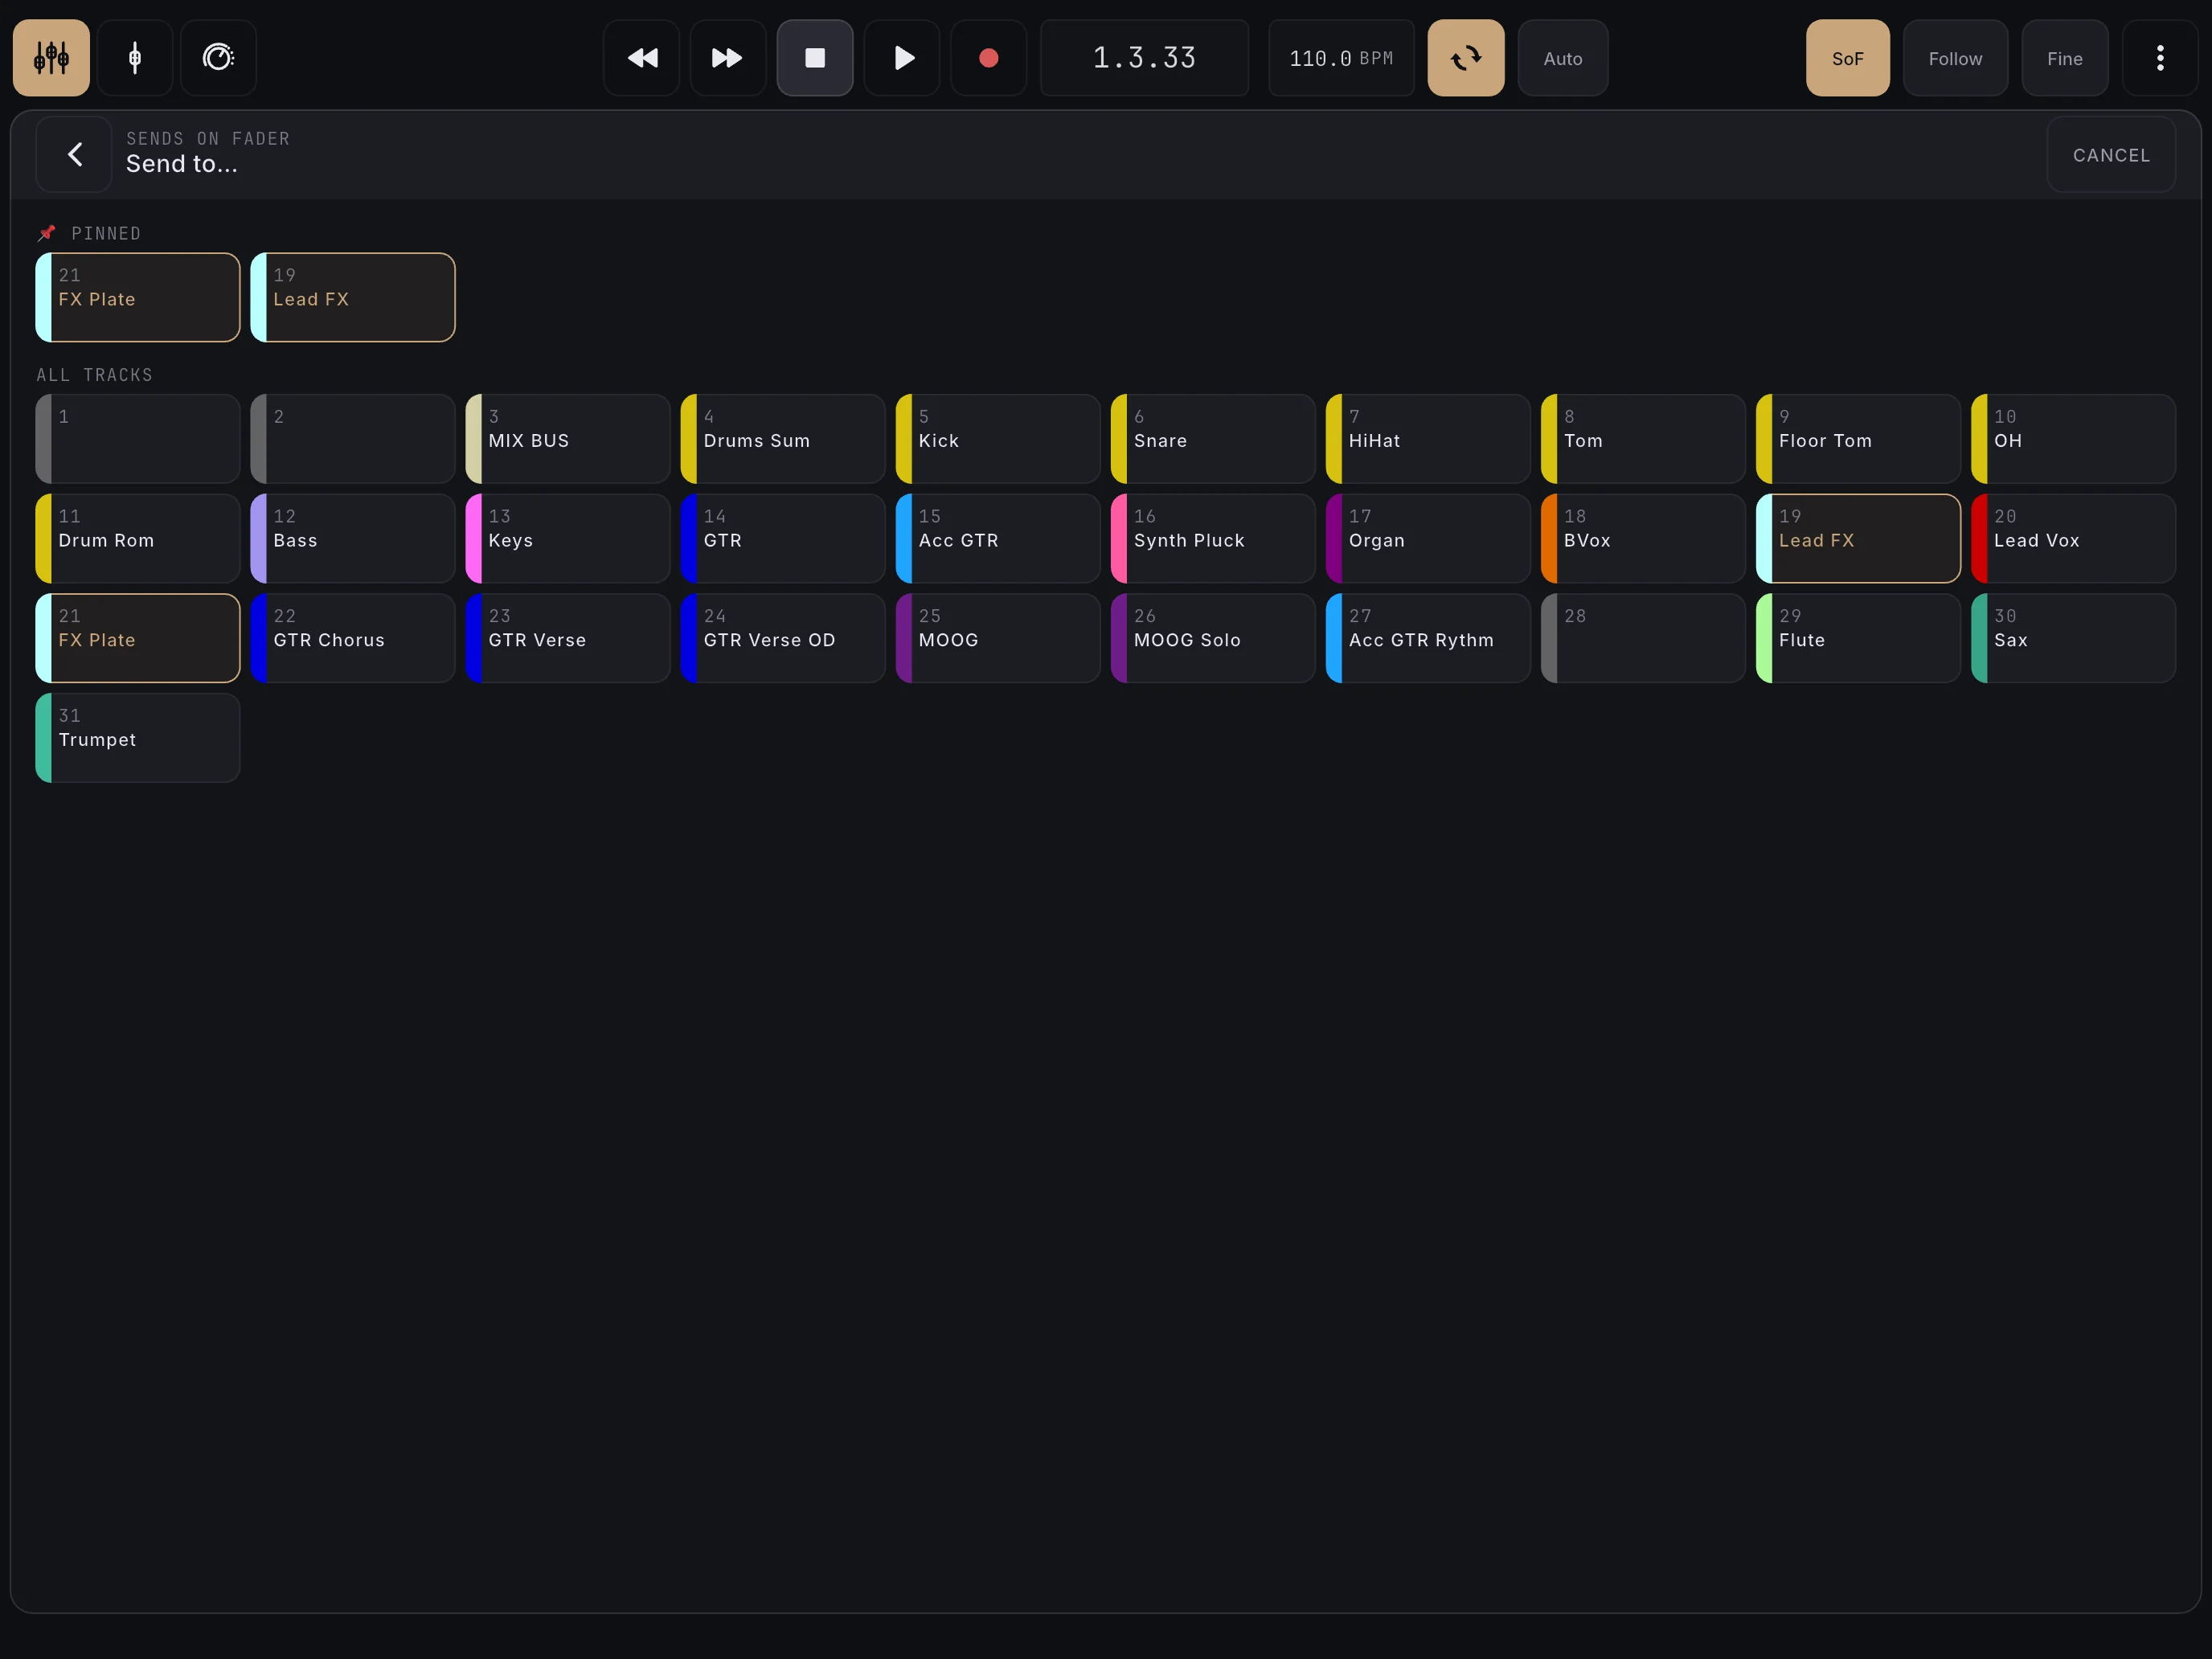Toggle the Auto mode button
Viewport: 2212px width, 1659px height.
pos(1563,58)
